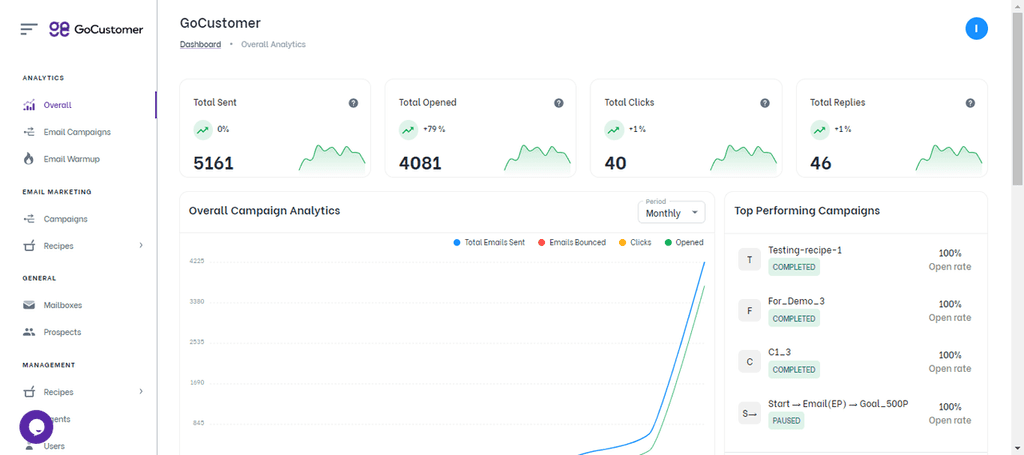Click the trend arrow icon in Total Opened
Viewport: 1024px width, 455px height.
click(409, 130)
